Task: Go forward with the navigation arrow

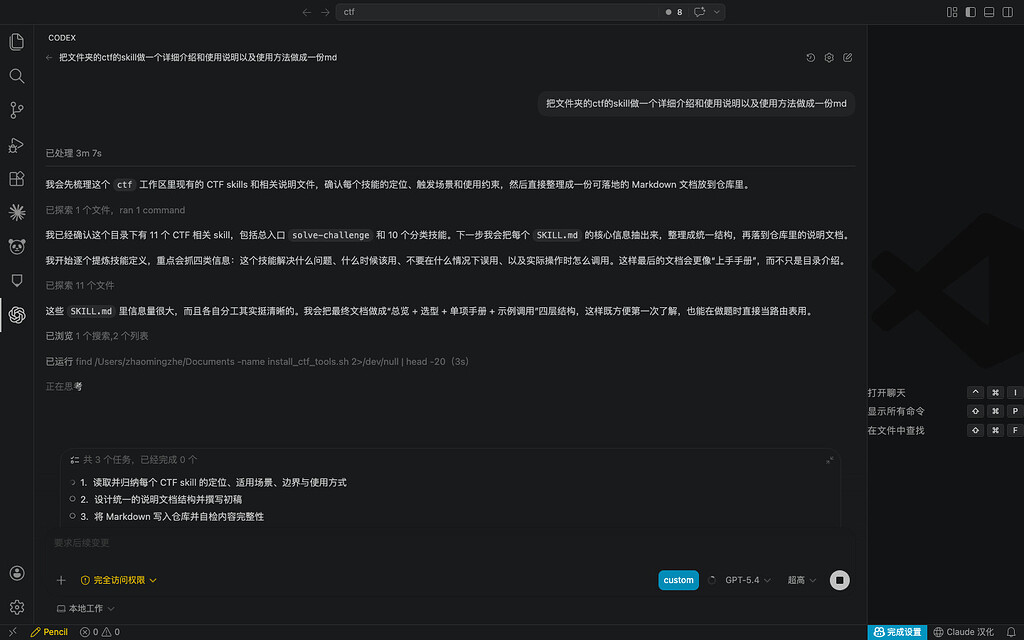Action: pos(325,12)
